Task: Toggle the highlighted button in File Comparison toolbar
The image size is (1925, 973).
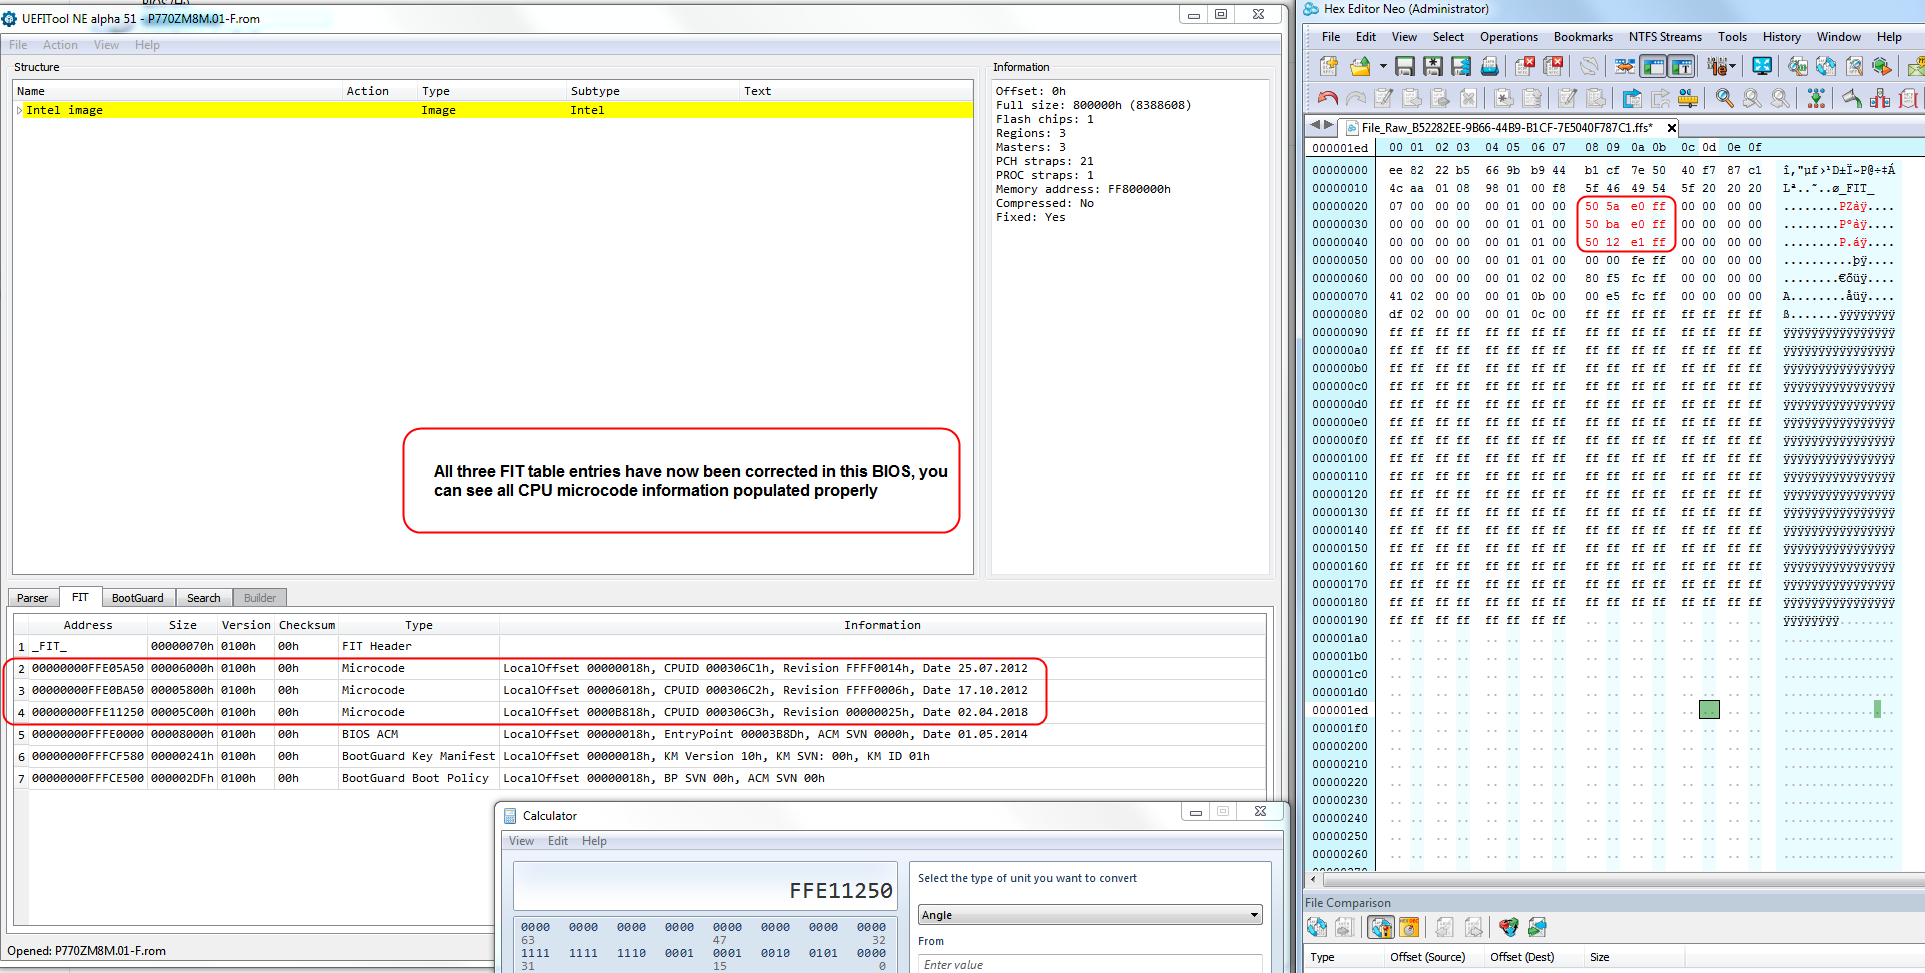Action: 1381,927
